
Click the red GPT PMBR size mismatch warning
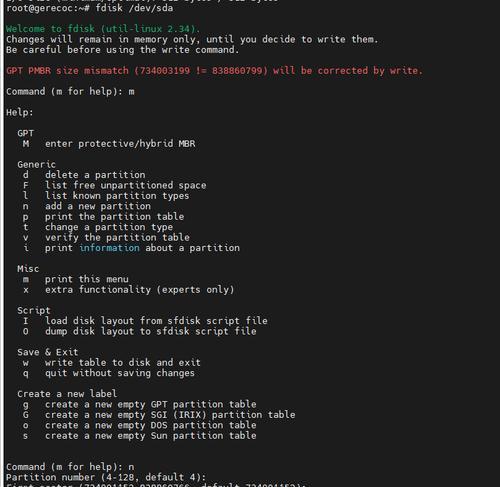(214, 71)
